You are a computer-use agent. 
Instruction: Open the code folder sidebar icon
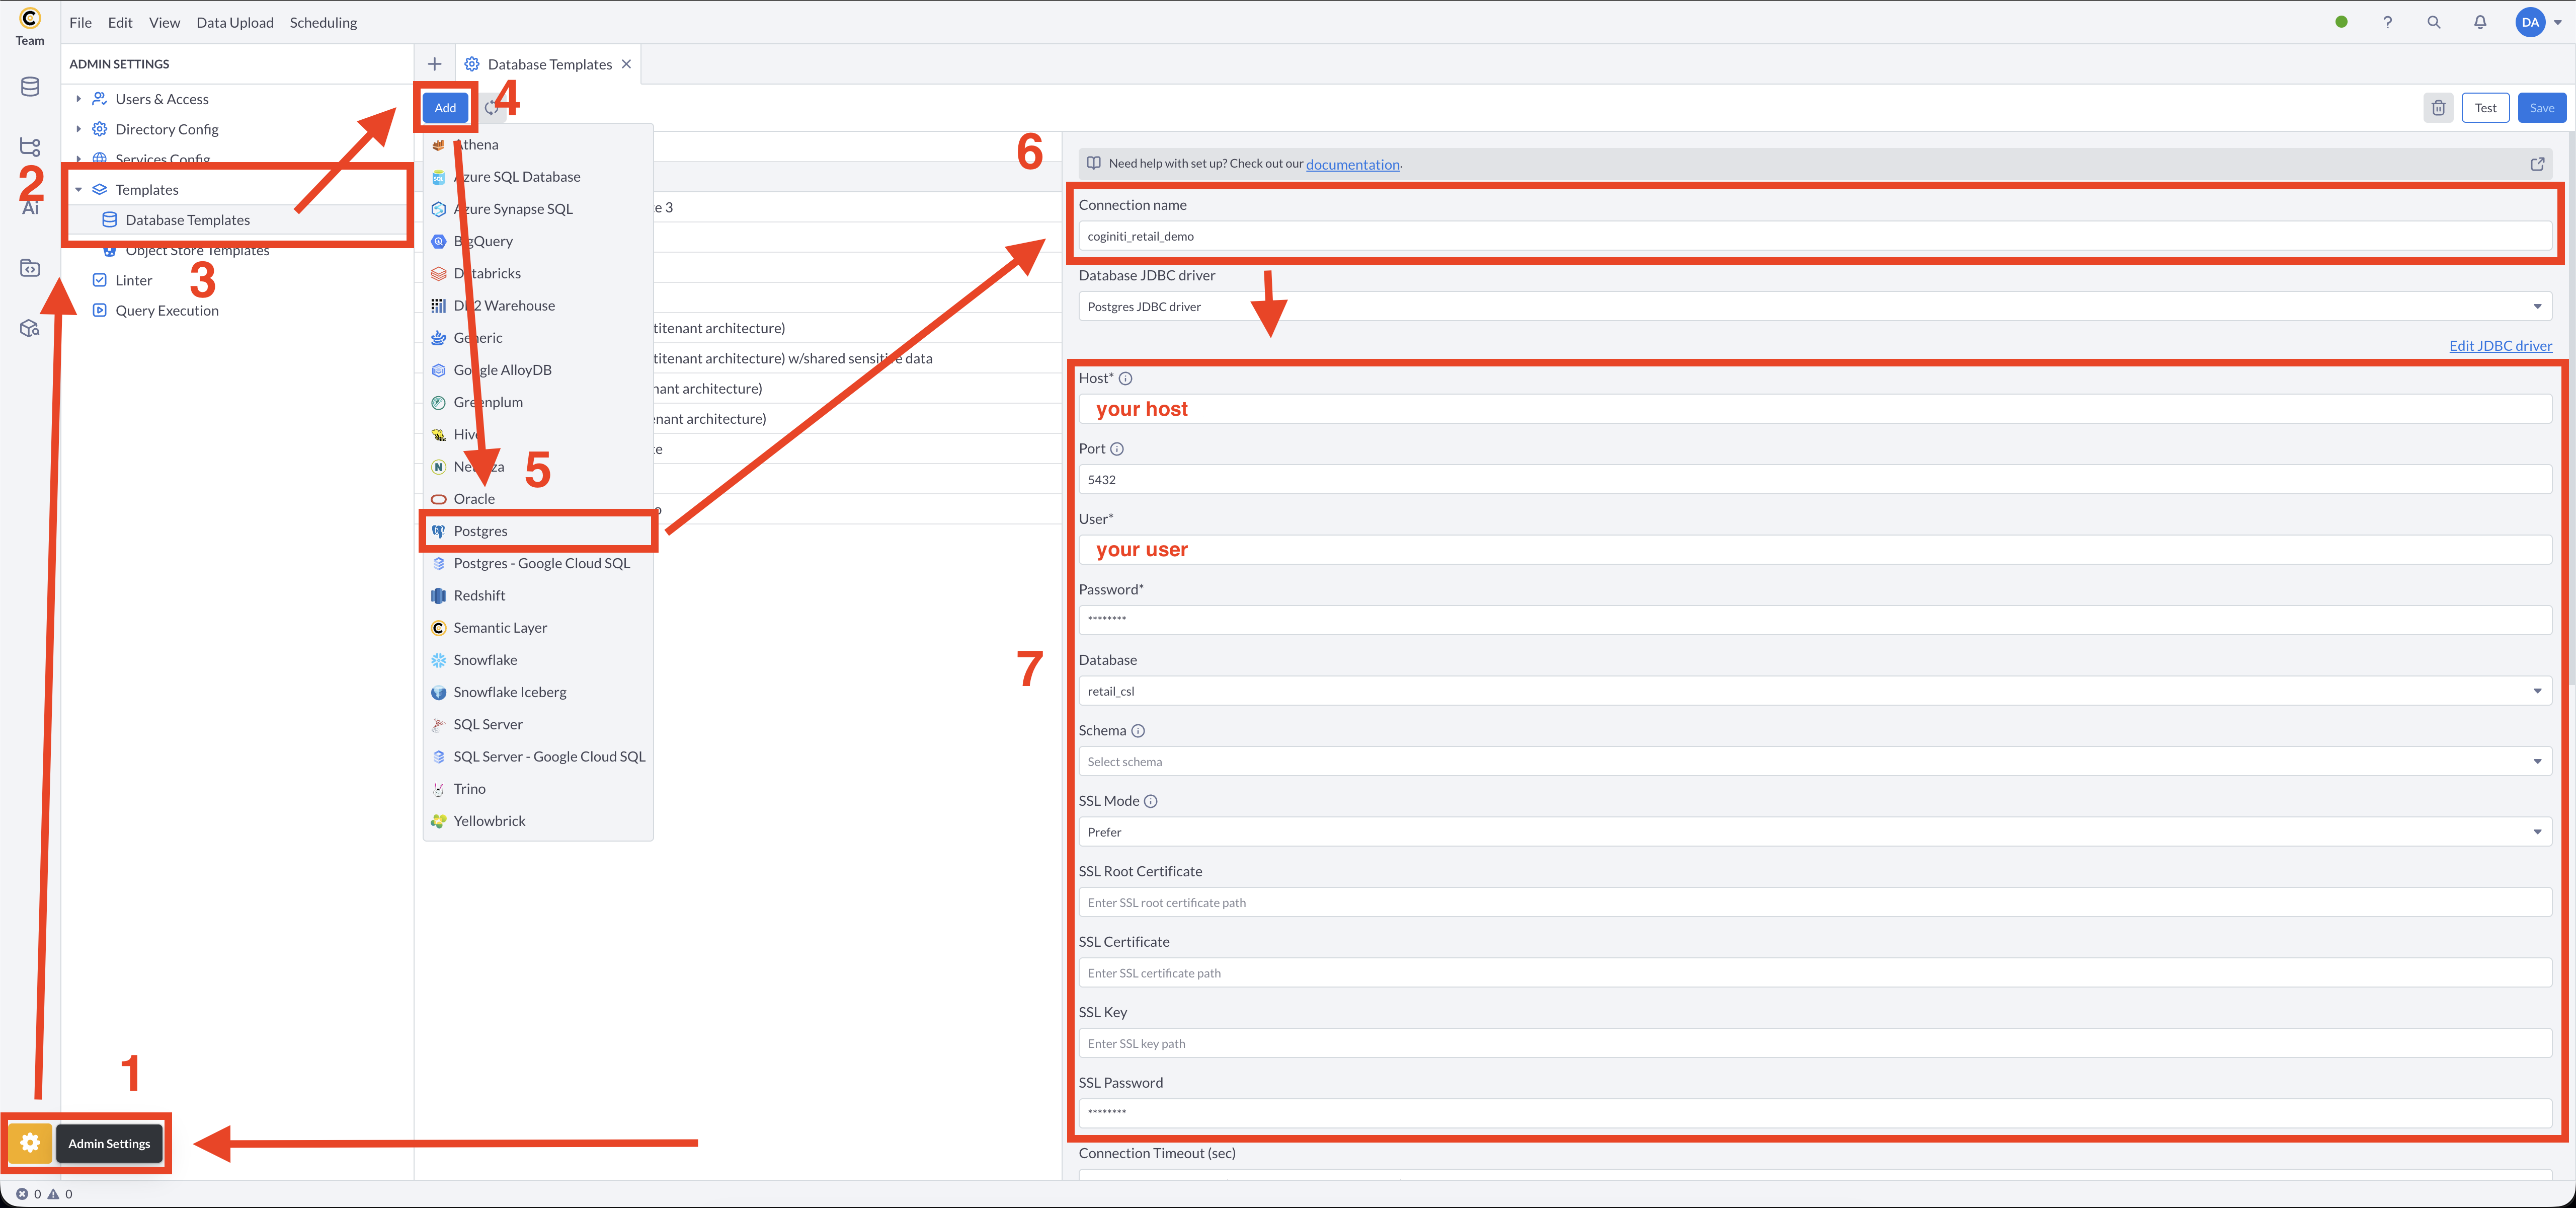point(30,268)
